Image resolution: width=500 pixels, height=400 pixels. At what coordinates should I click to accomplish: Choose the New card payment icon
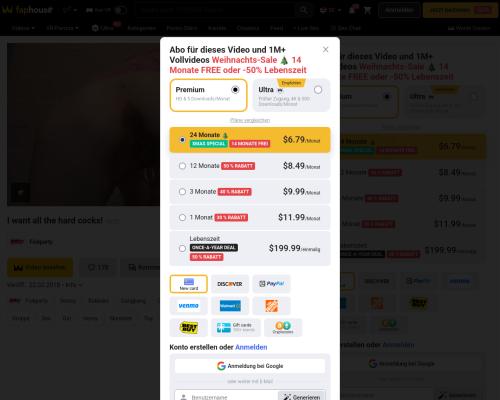click(x=189, y=284)
